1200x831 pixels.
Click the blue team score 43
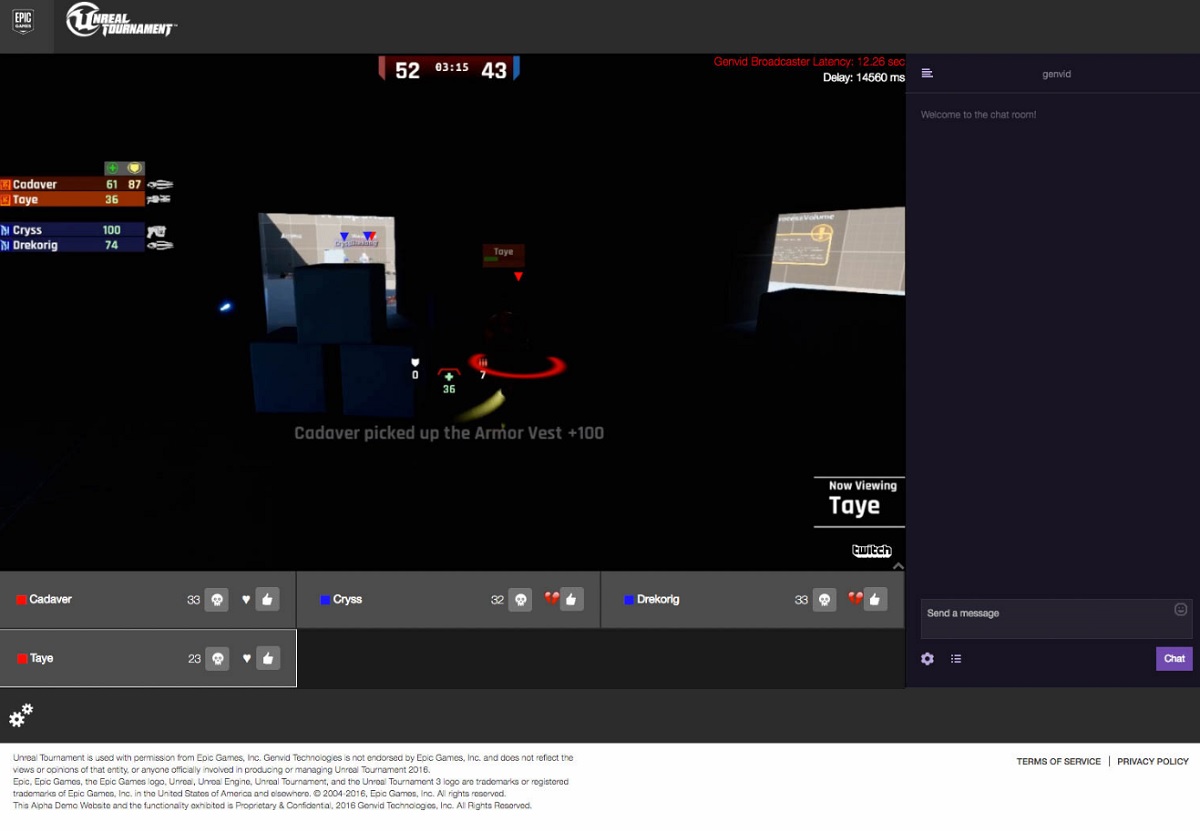tap(494, 70)
